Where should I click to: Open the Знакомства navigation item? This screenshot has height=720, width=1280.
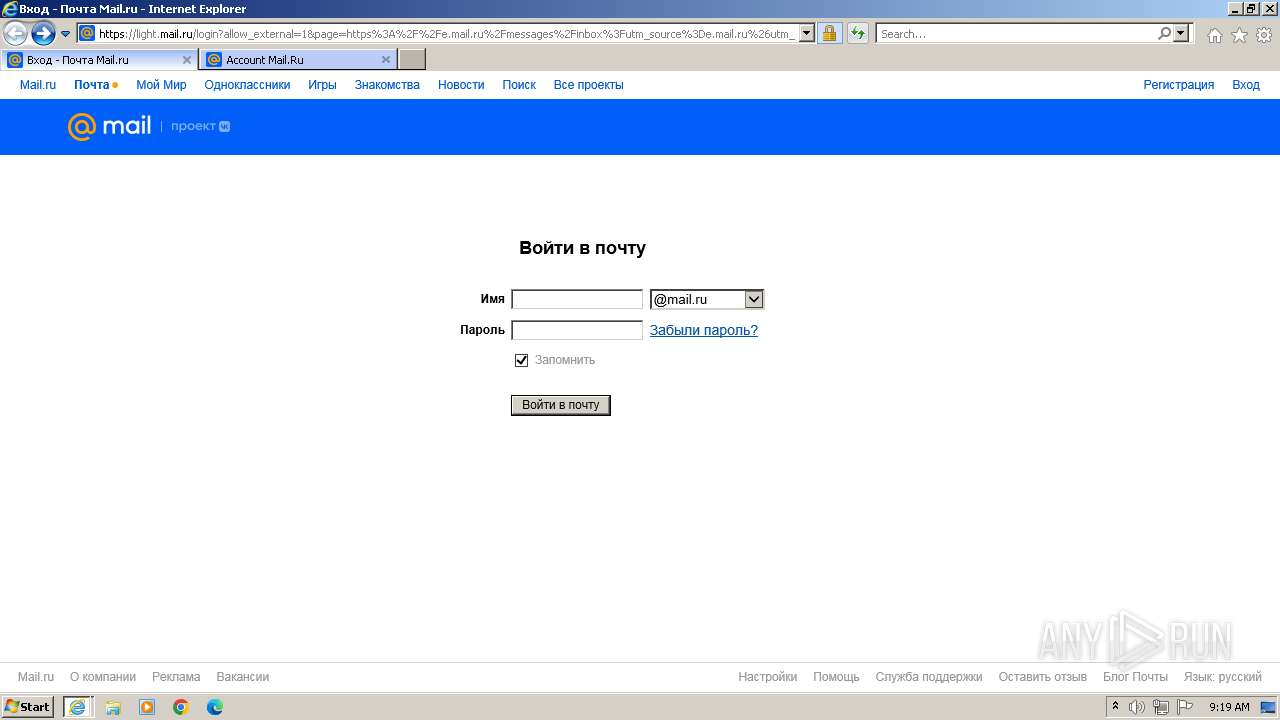(387, 85)
